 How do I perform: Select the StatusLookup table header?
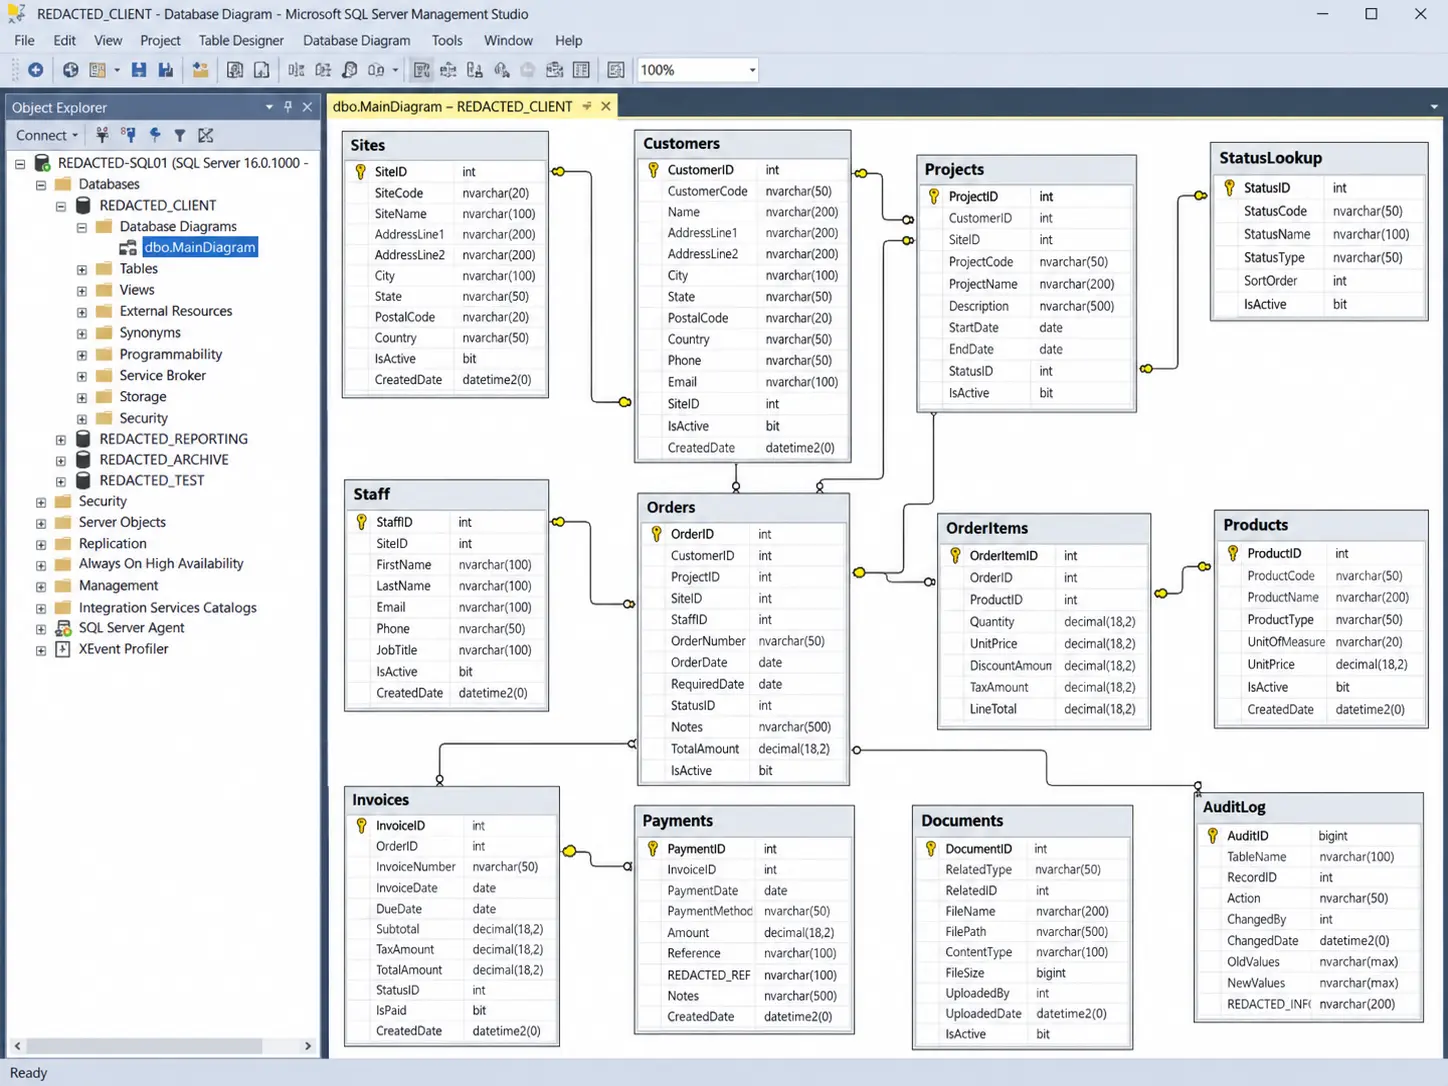coord(1318,158)
